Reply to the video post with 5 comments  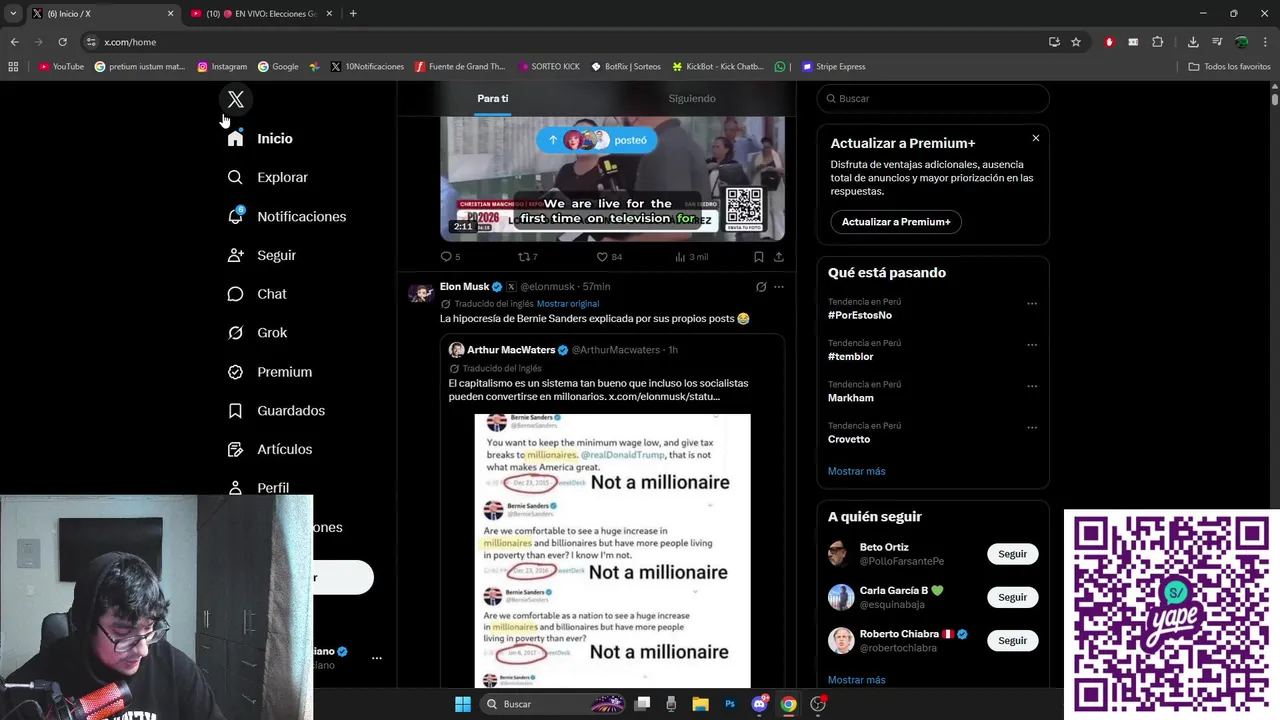[x=450, y=257]
